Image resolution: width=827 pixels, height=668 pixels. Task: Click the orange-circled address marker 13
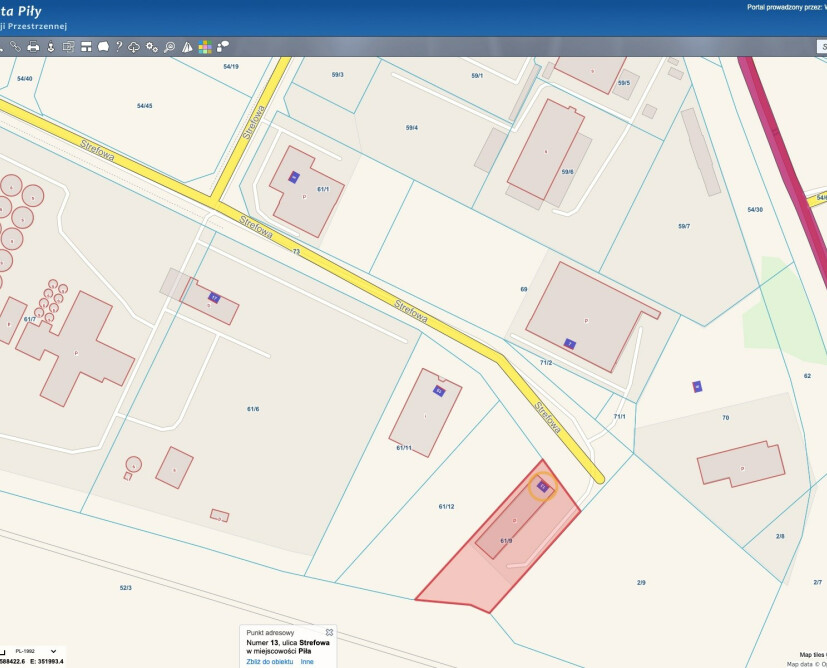[x=542, y=487]
